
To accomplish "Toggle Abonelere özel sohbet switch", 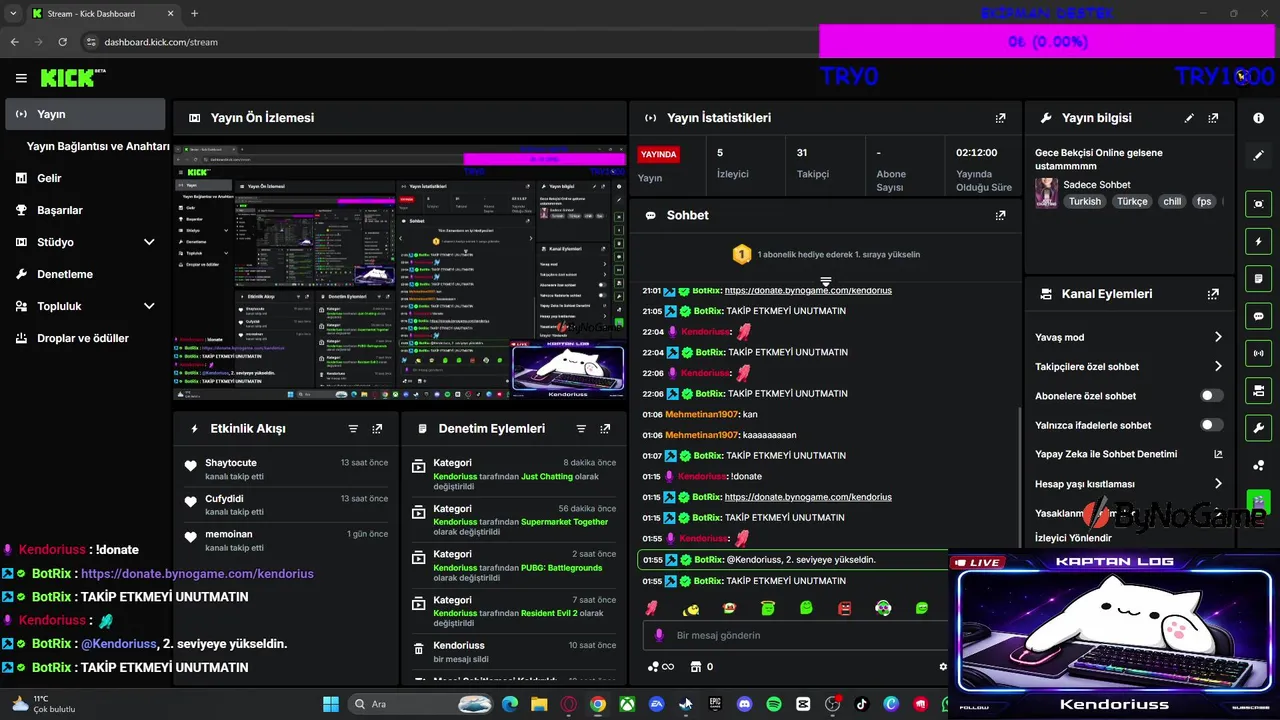I will 1212,396.
